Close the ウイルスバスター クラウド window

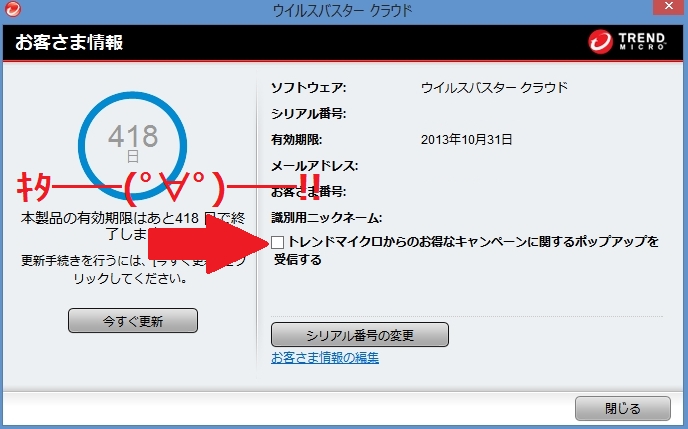click(669, 7)
